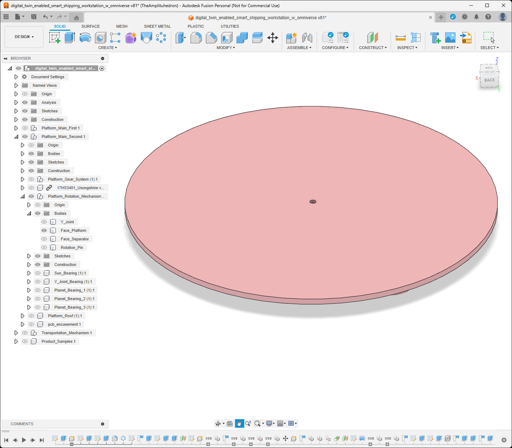Activate the Move/Copy tool
The height and width of the screenshot is (448, 512).
click(273, 38)
